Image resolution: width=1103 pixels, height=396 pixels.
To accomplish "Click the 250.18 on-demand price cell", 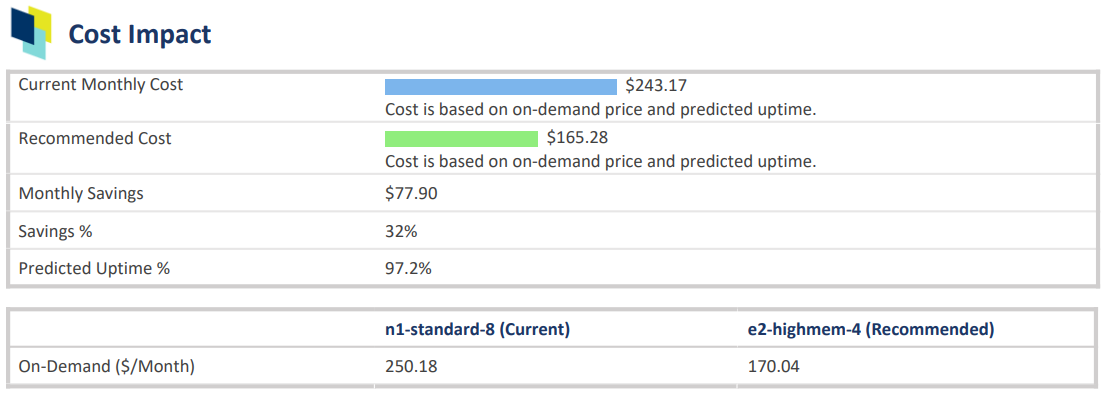I will [411, 366].
